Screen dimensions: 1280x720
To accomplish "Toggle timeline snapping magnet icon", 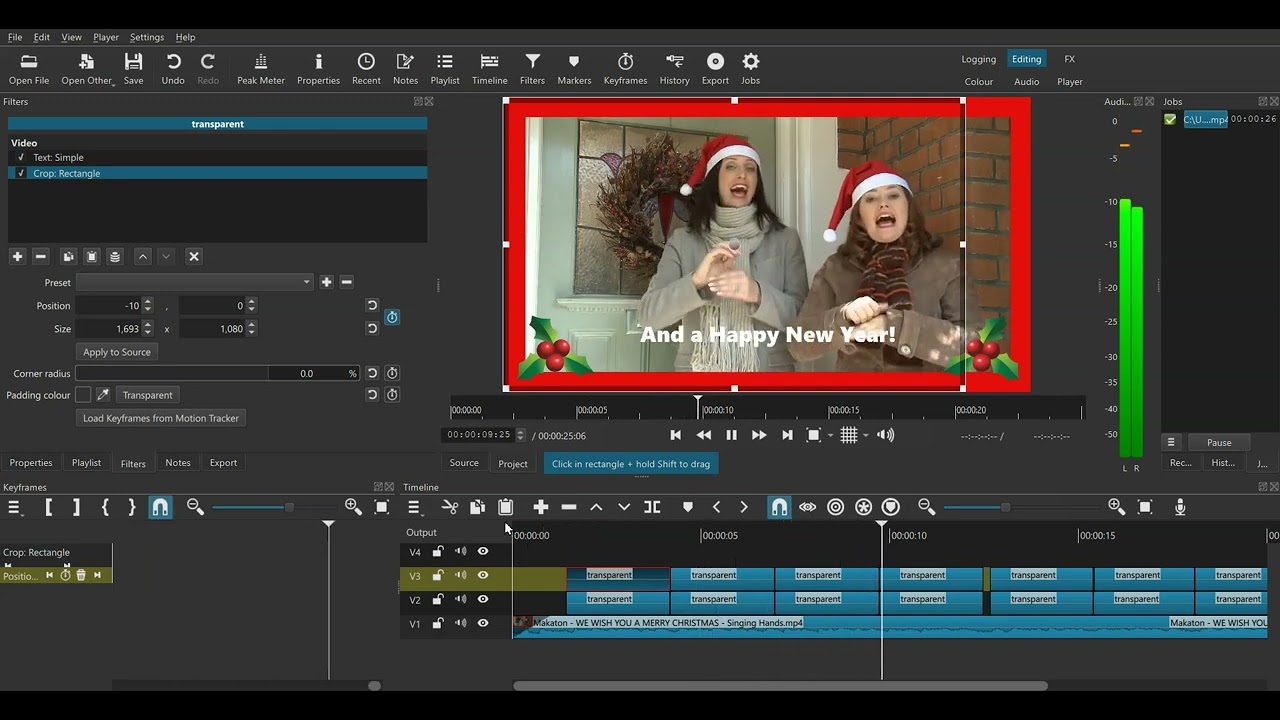I will [779, 508].
